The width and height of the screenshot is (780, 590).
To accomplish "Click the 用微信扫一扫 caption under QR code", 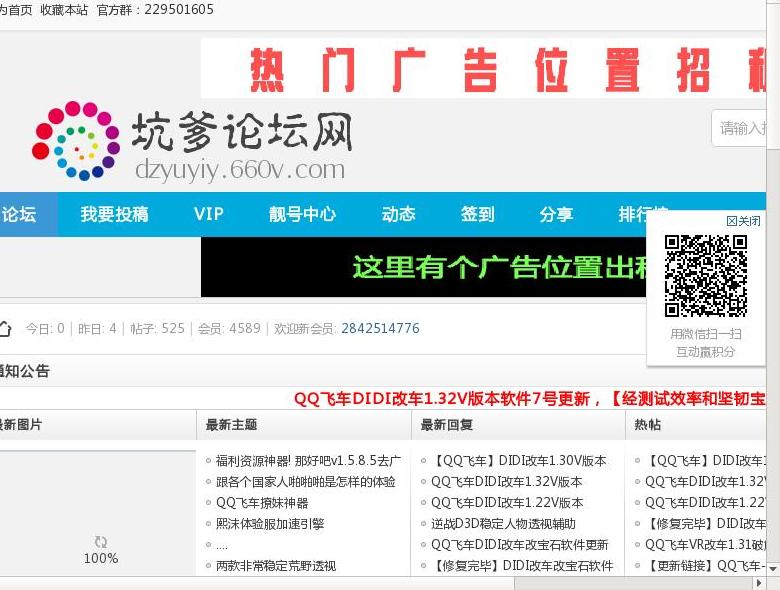I will coord(706,334).
